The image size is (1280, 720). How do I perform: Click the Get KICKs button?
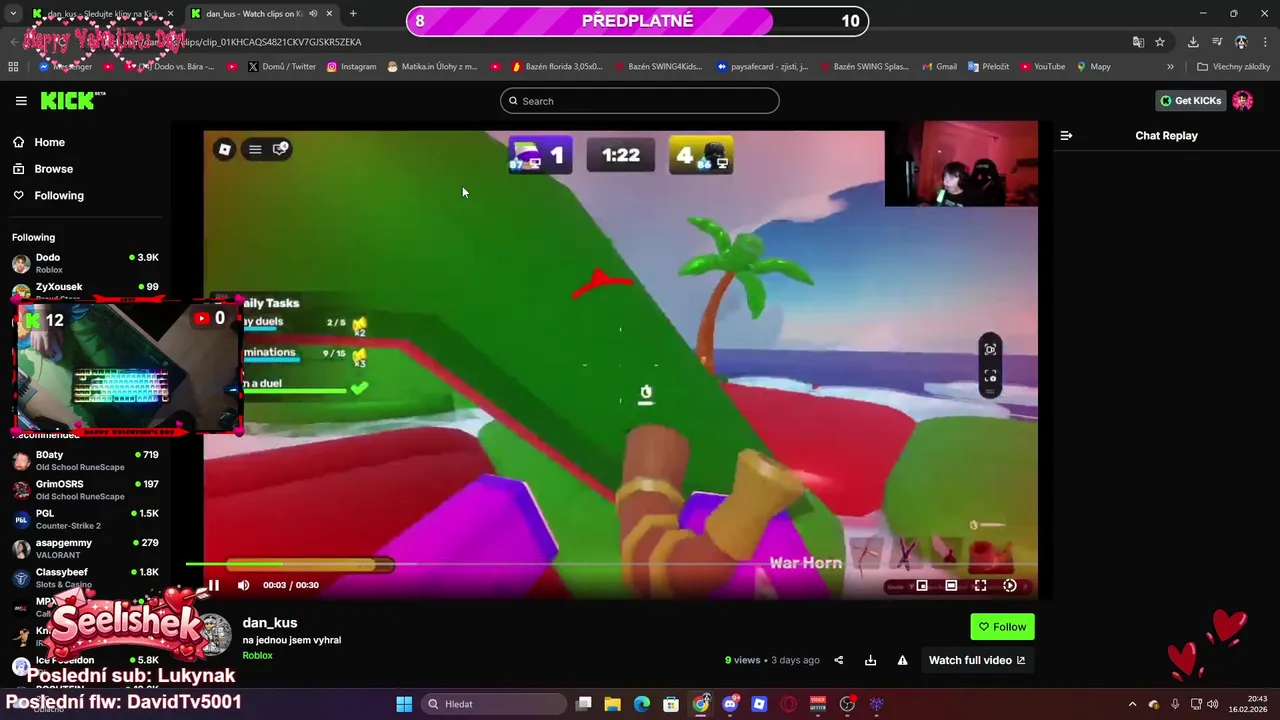1190,100
